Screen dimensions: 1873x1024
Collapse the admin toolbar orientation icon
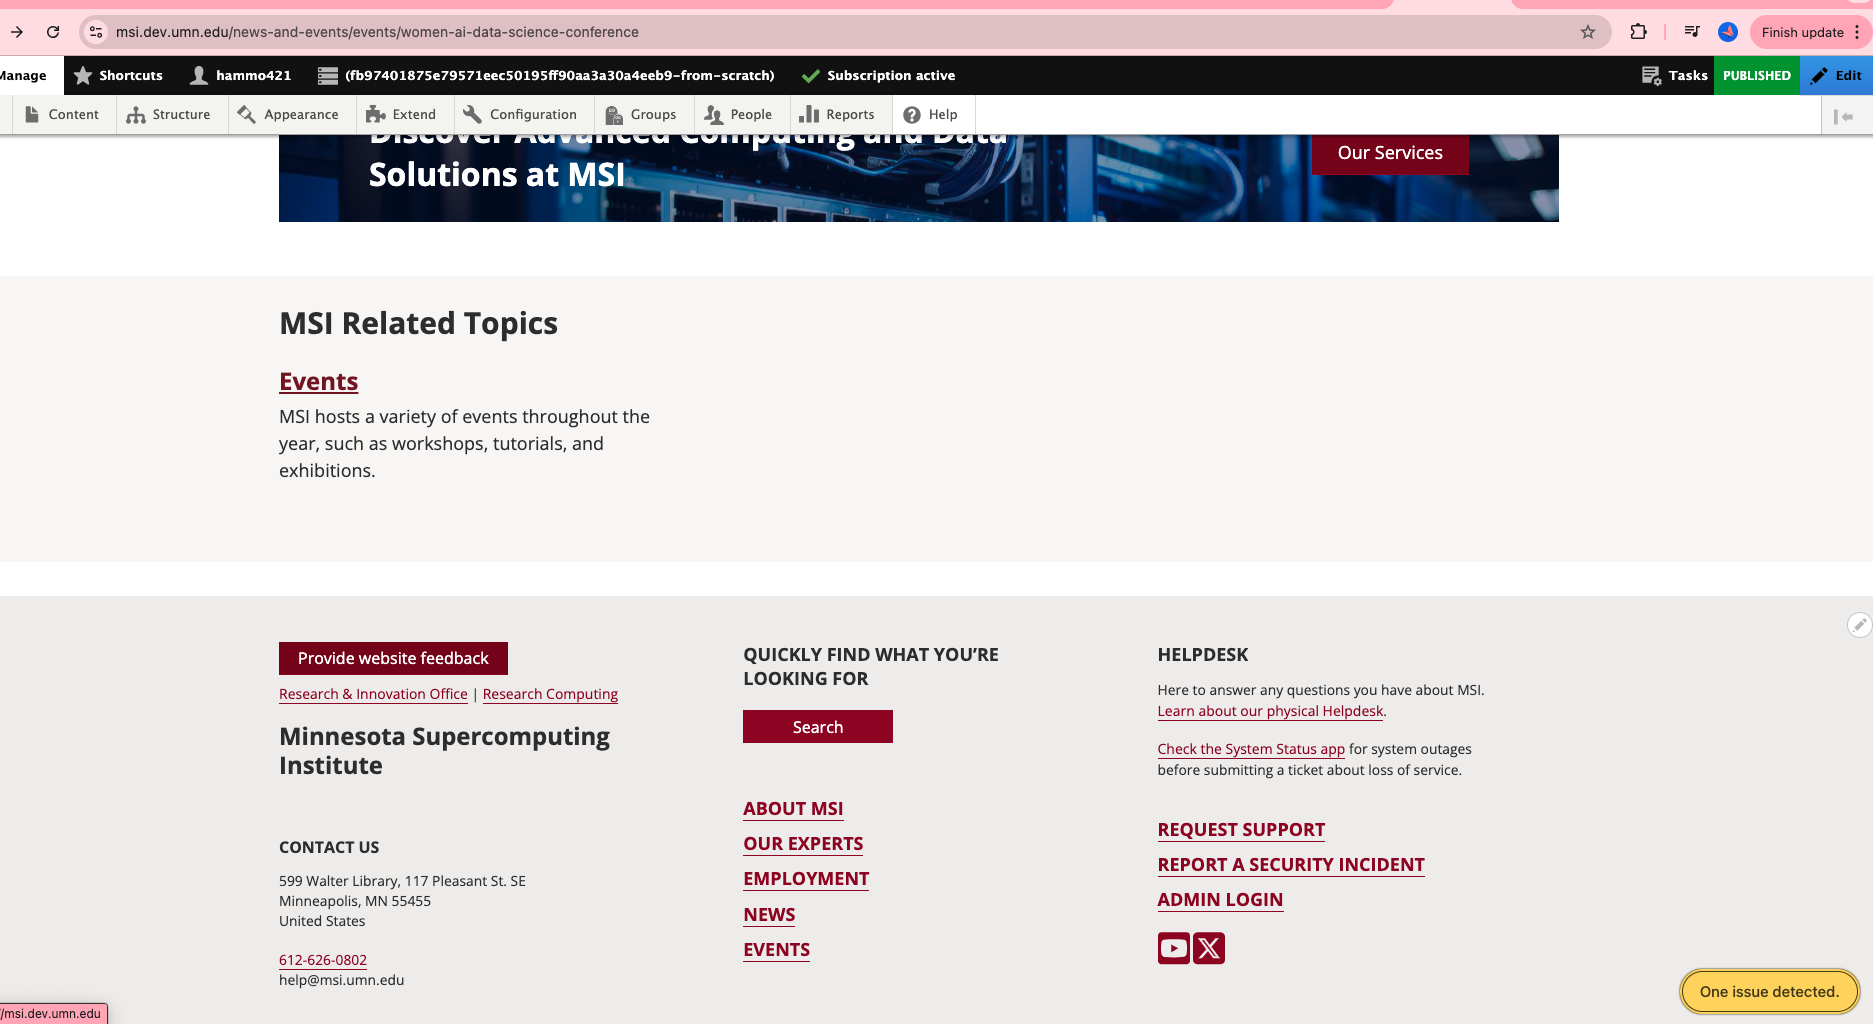point(1843,116)
